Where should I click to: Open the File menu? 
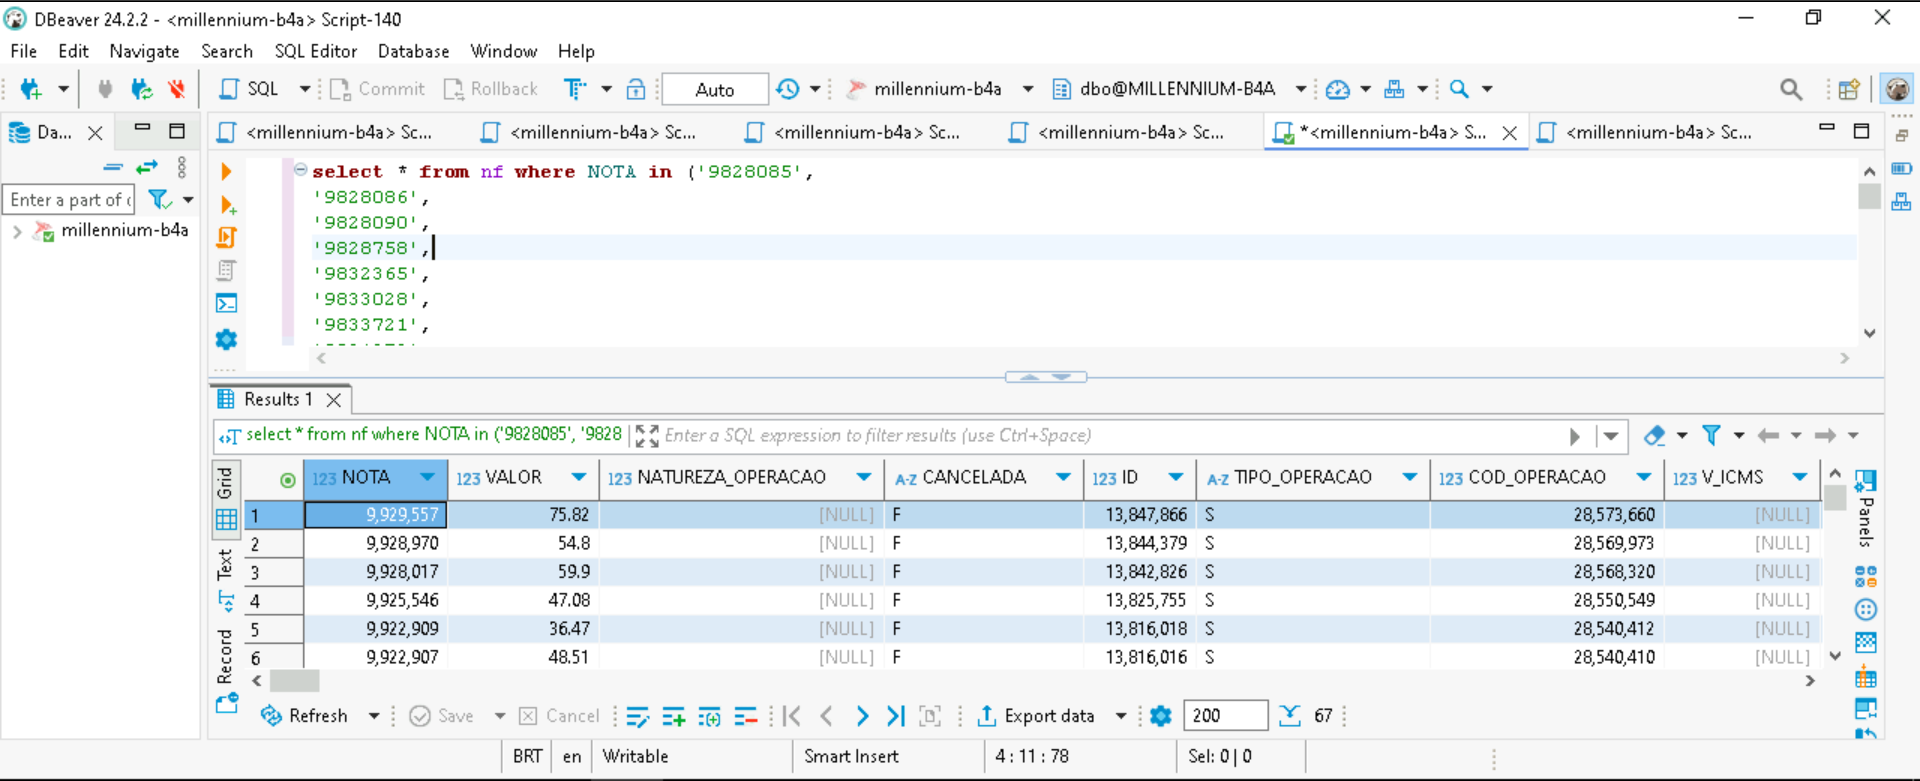point(23,51)
